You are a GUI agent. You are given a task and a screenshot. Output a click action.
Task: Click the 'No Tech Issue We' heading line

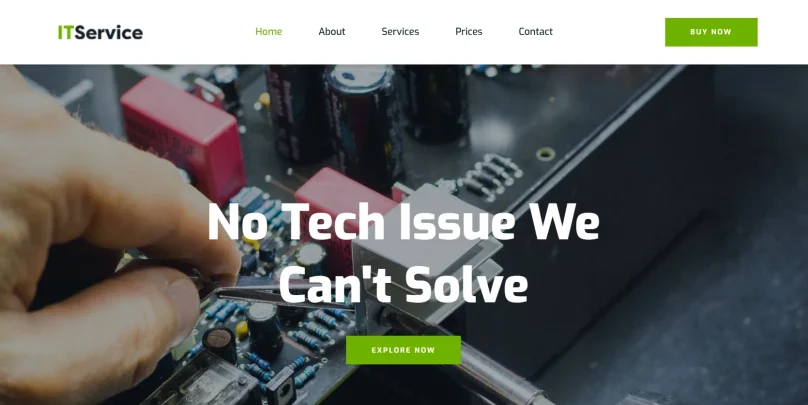(x=403, y=222)
